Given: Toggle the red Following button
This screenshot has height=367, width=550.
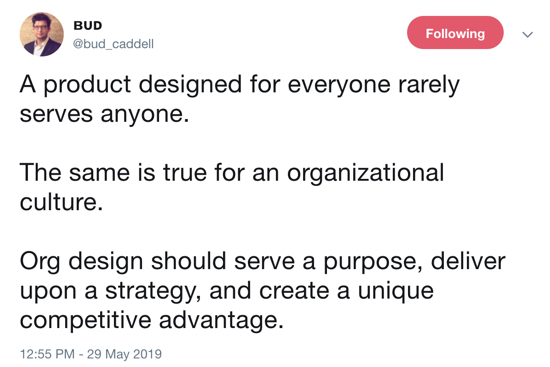Looking at the screenshot, I should pos(455,33).
